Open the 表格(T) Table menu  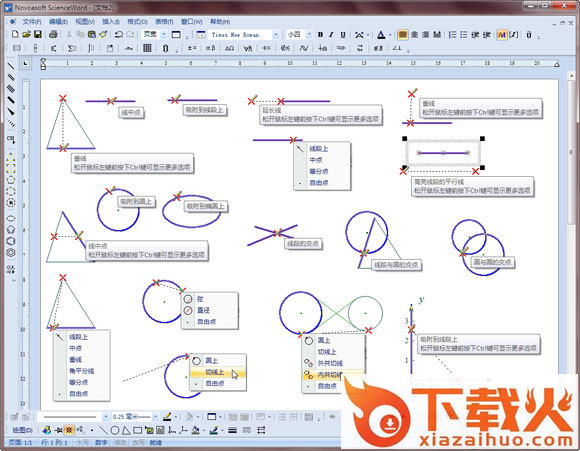click(x=164, y=22)
